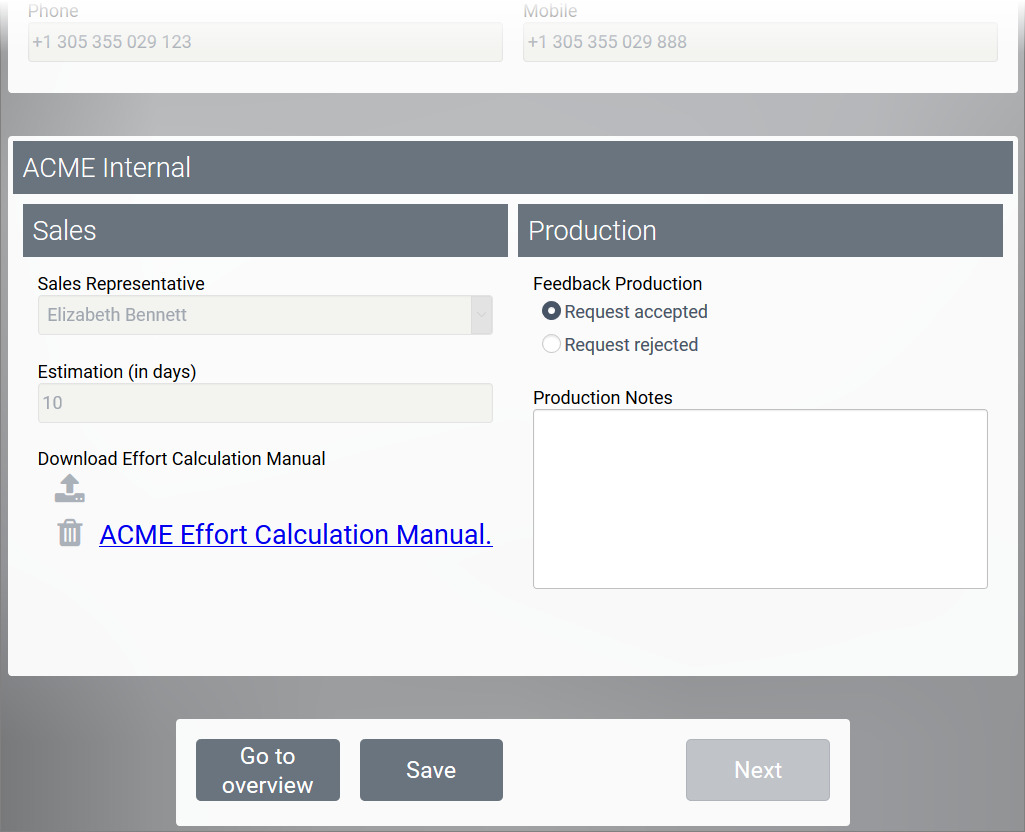The image size is (1025, 832).
Task: Click the Download Effort Calculation Manual label
Action: pyautogui.click(x=181, y=459)
